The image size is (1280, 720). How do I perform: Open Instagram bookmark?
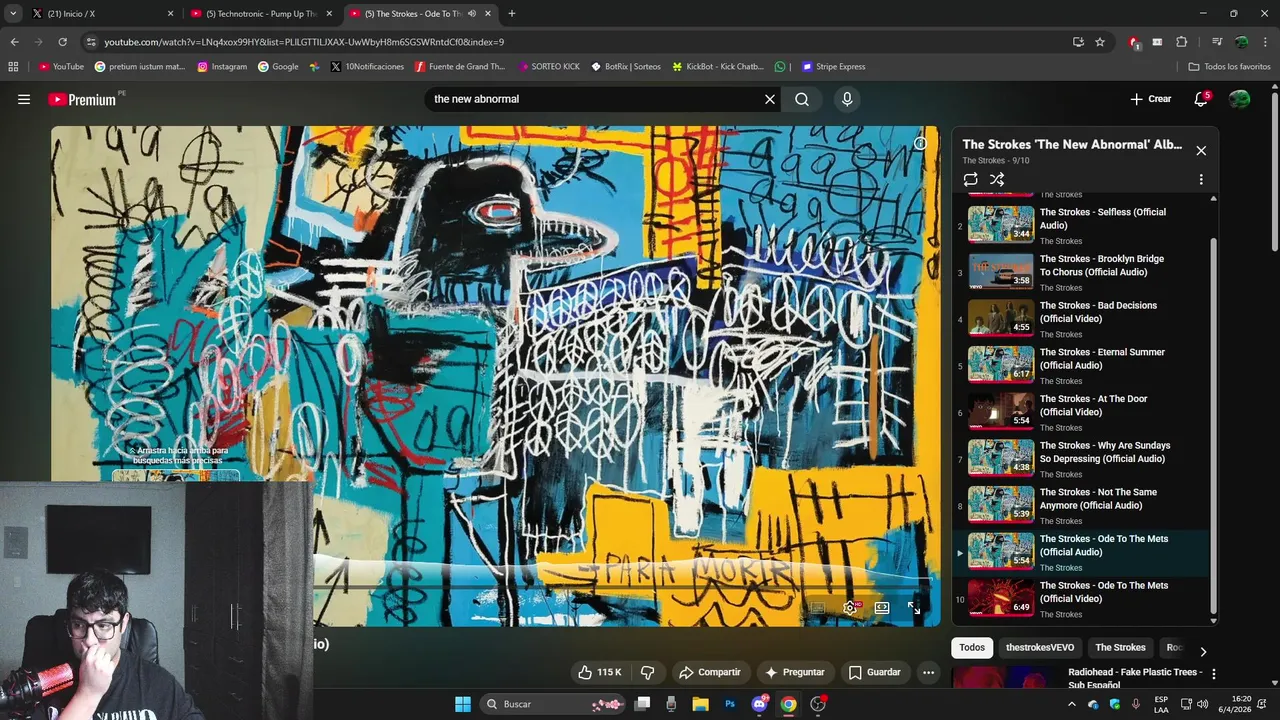tap(222, 67)
